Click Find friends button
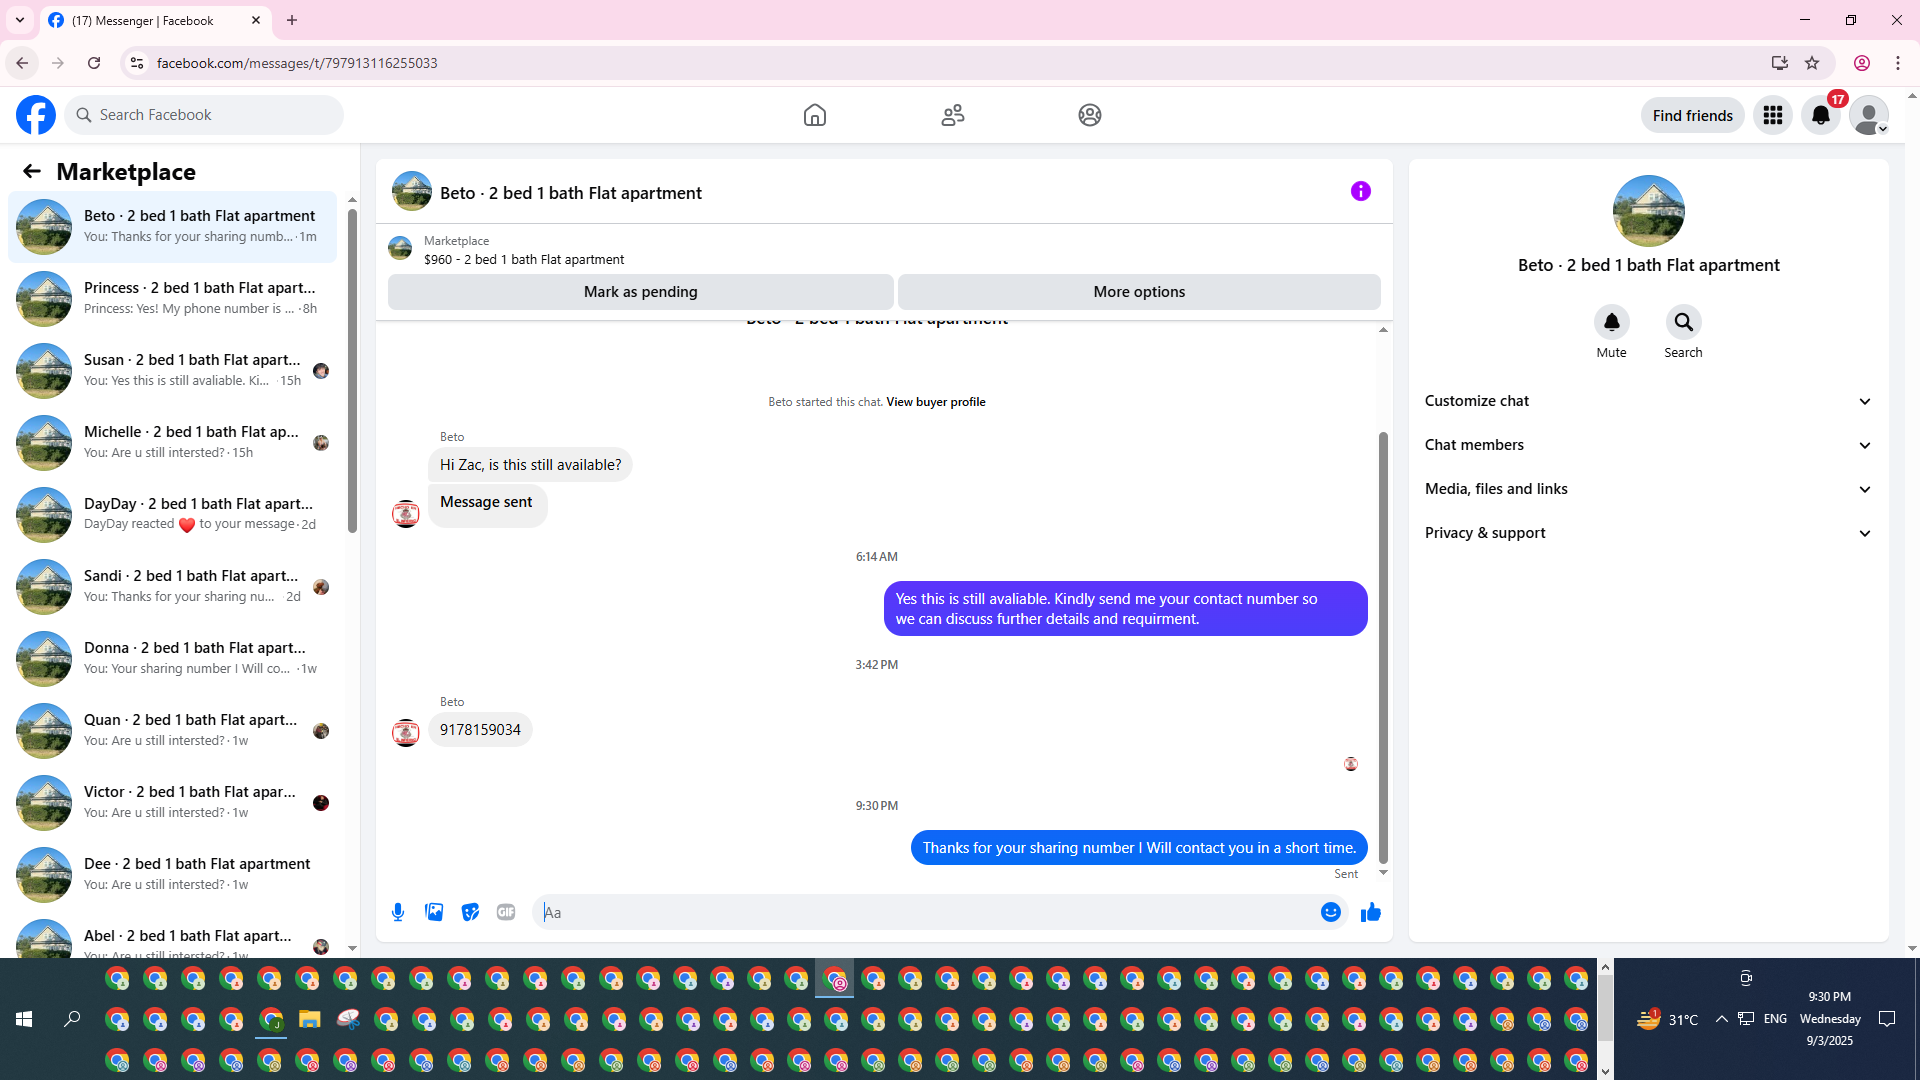The image size is (1920, 1080). [1693, 115]
